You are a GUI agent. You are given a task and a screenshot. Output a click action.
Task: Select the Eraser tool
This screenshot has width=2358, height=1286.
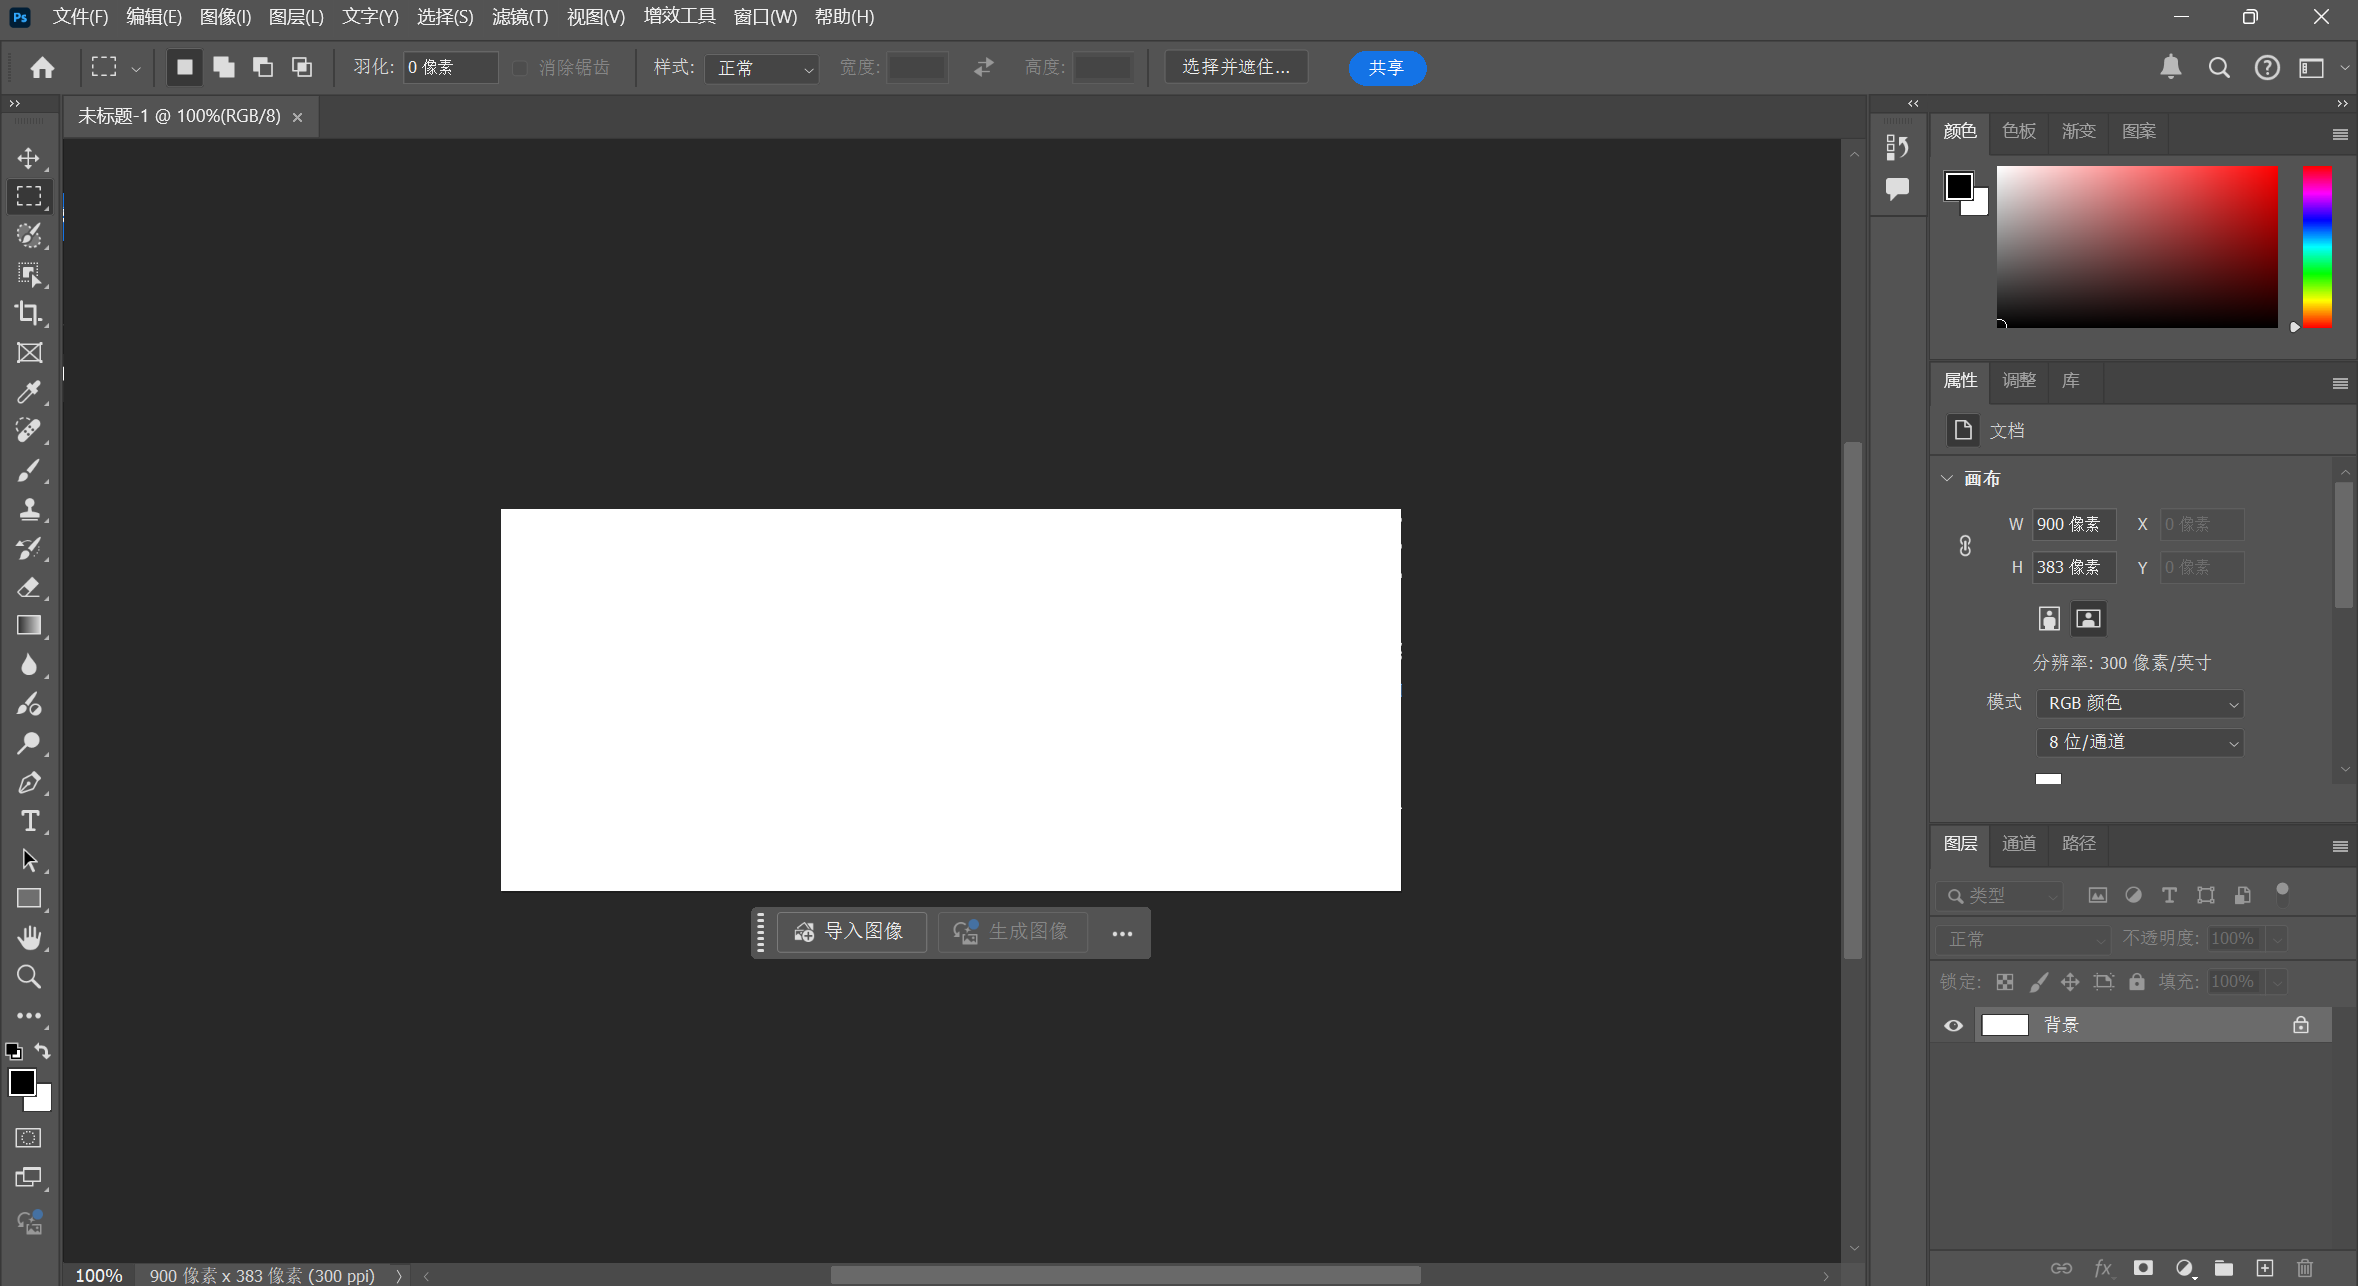(x=28, y=587)
